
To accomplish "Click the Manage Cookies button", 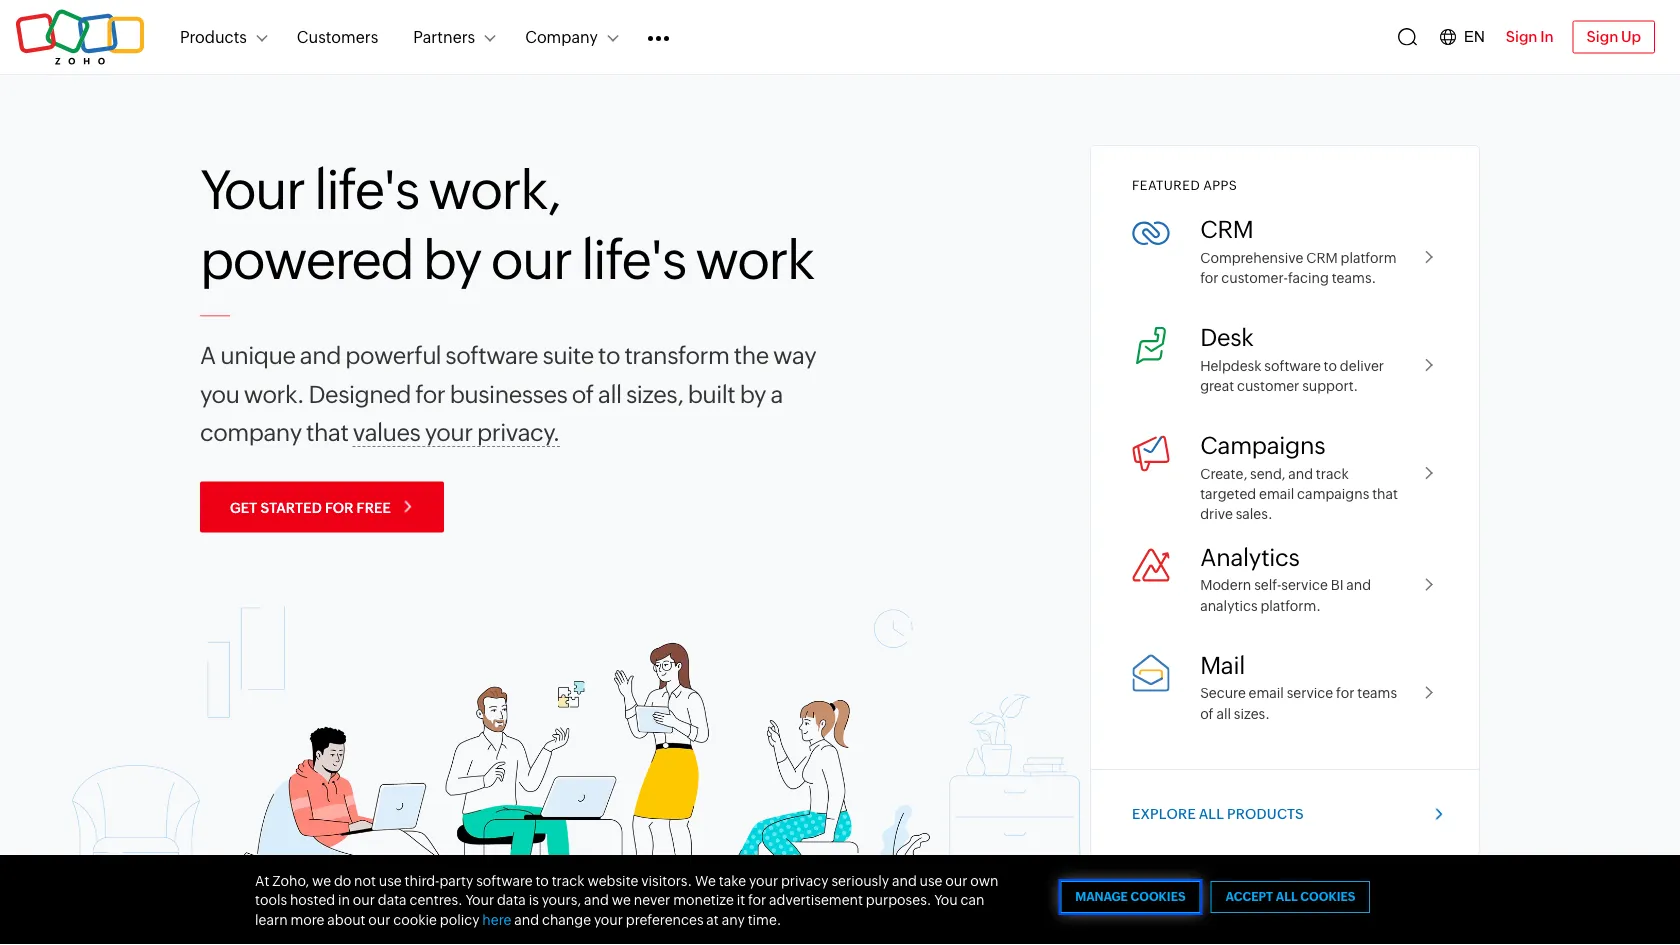I will (1130, 897).
